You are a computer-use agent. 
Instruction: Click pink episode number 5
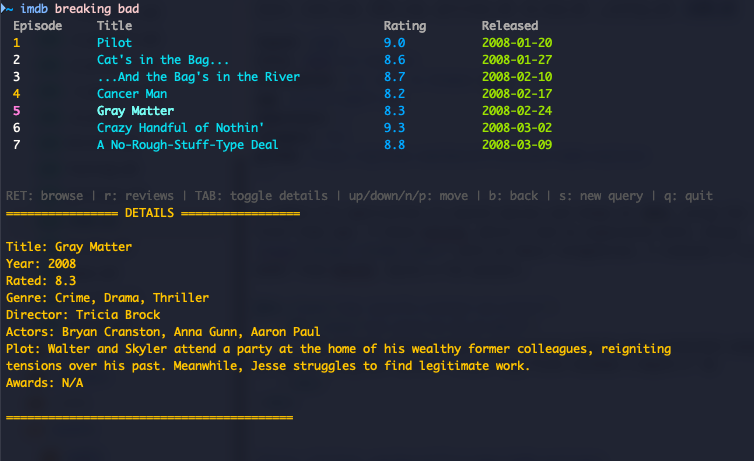(16, 111)
